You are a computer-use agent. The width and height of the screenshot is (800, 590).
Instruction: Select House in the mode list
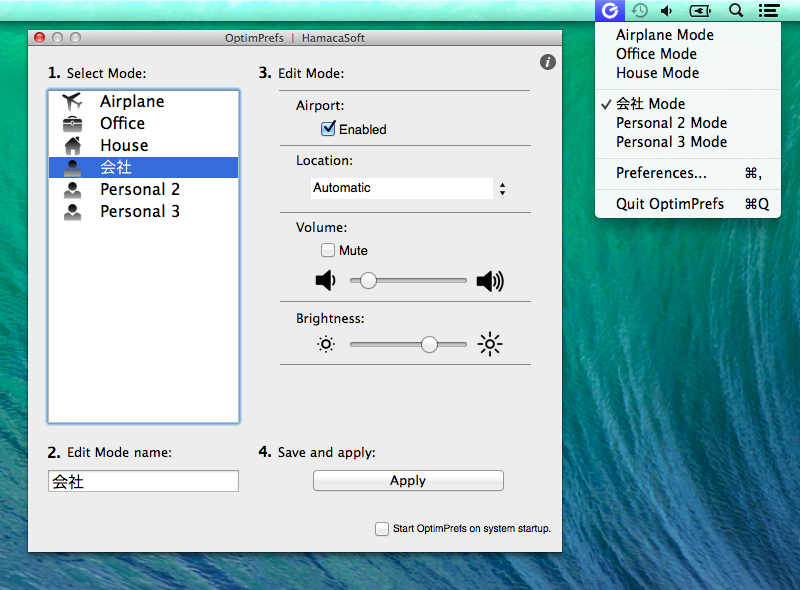point(143,145)
